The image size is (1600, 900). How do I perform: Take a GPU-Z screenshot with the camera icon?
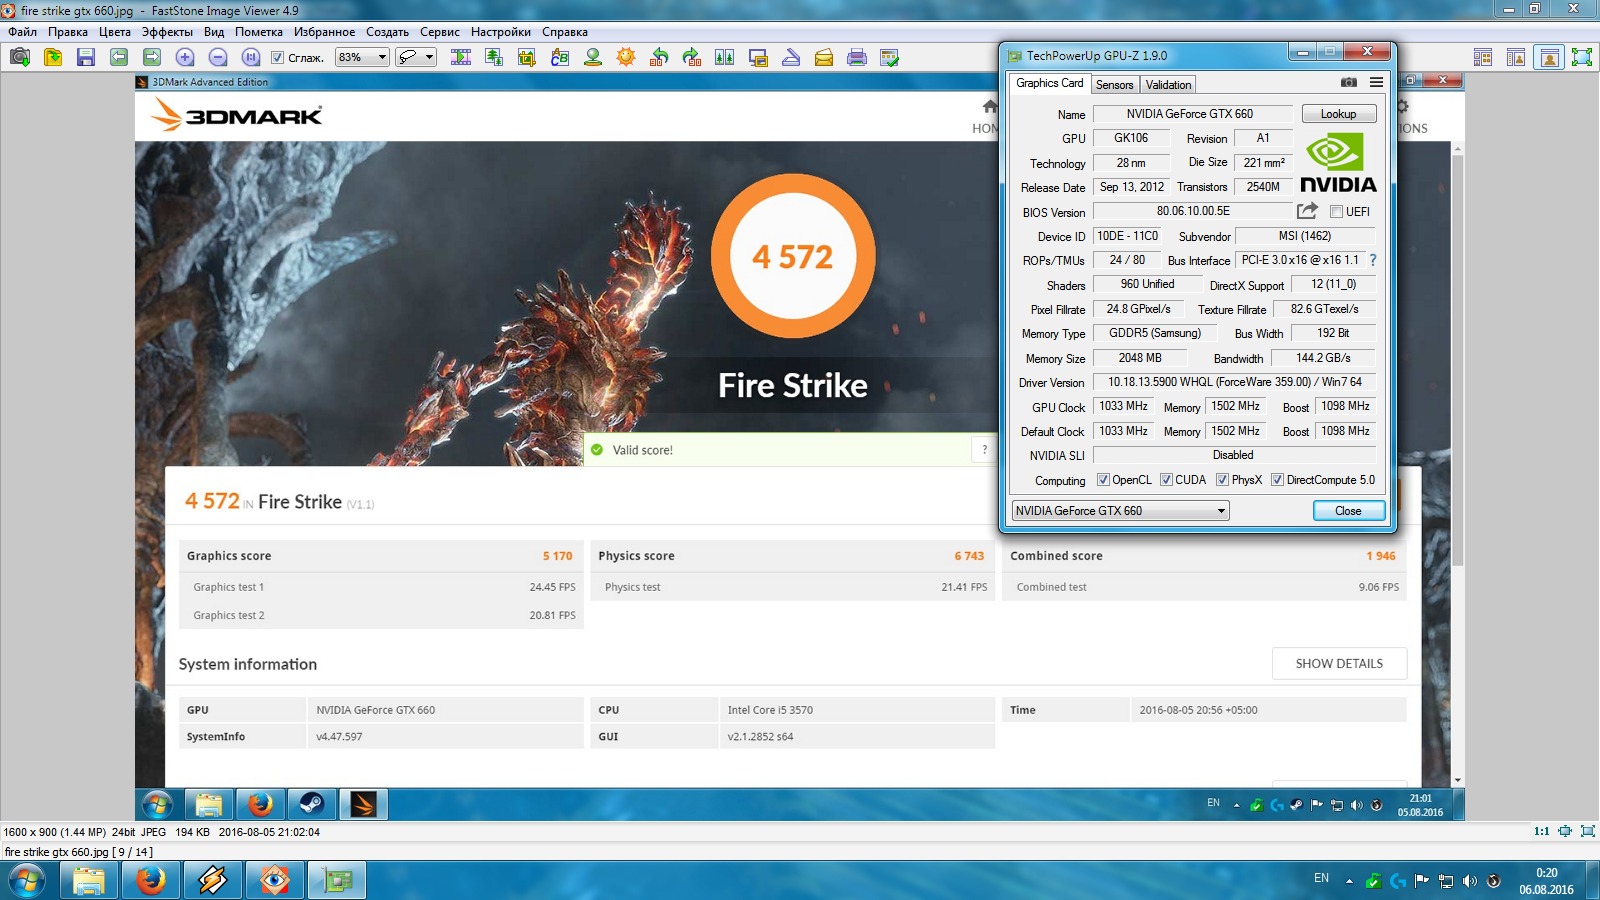1349,83
